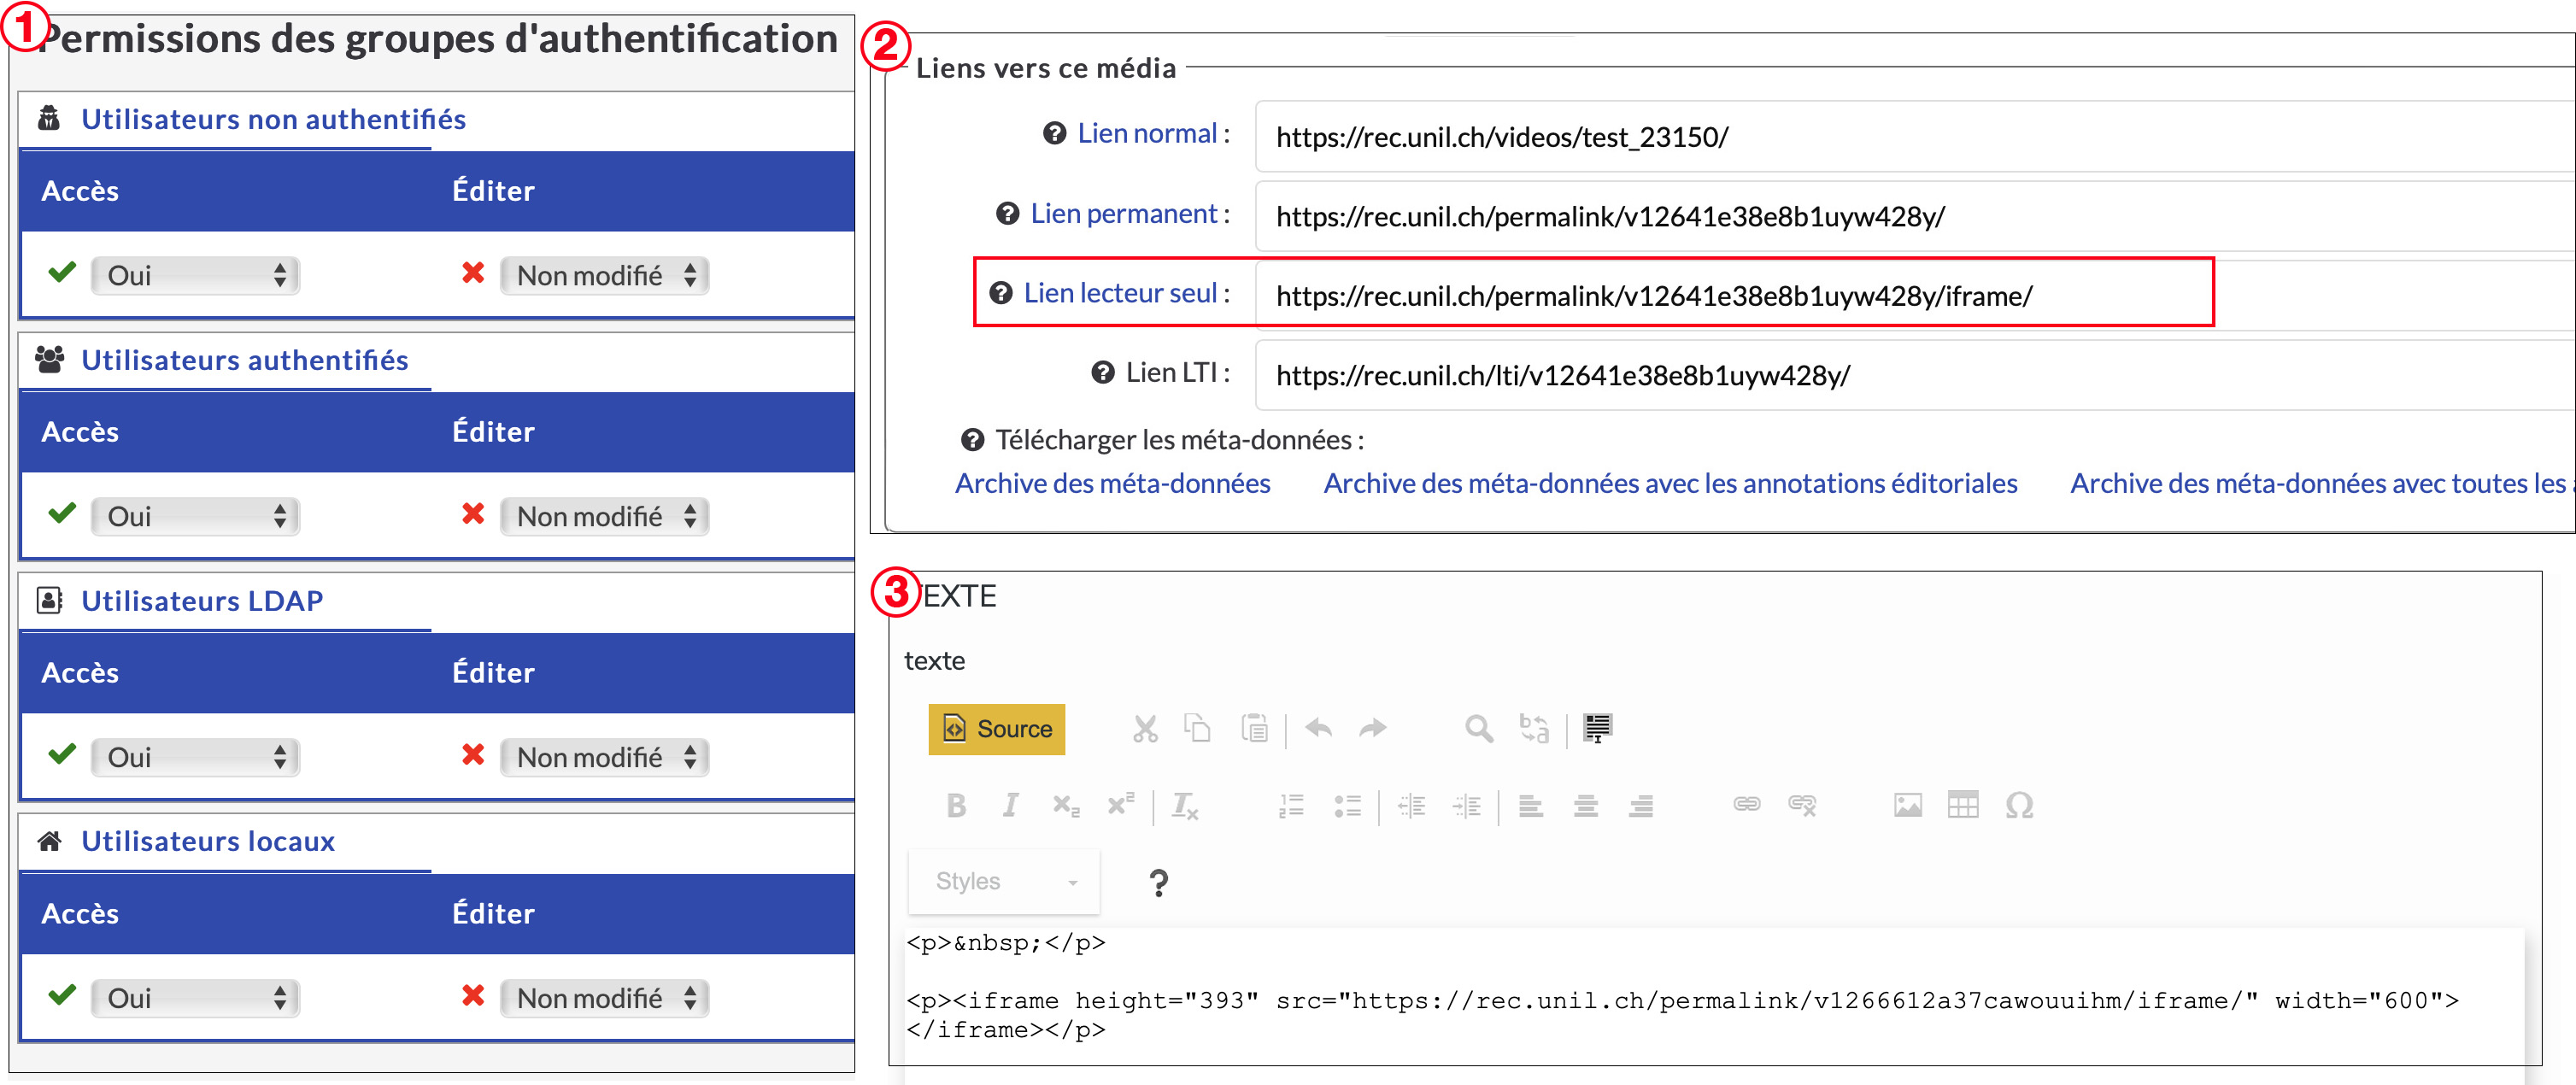Insert image using the Image icon
The width and height of the screenshot is (2576, 1085).
[x=1907, y=806]
